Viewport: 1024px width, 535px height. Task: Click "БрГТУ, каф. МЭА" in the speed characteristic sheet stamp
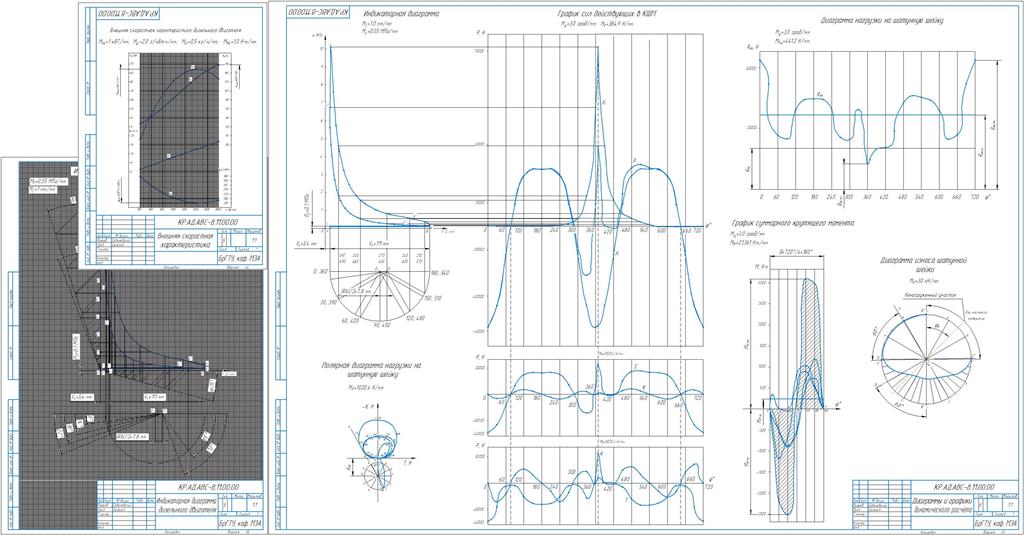pyautogui.click(x=241, y=259)
